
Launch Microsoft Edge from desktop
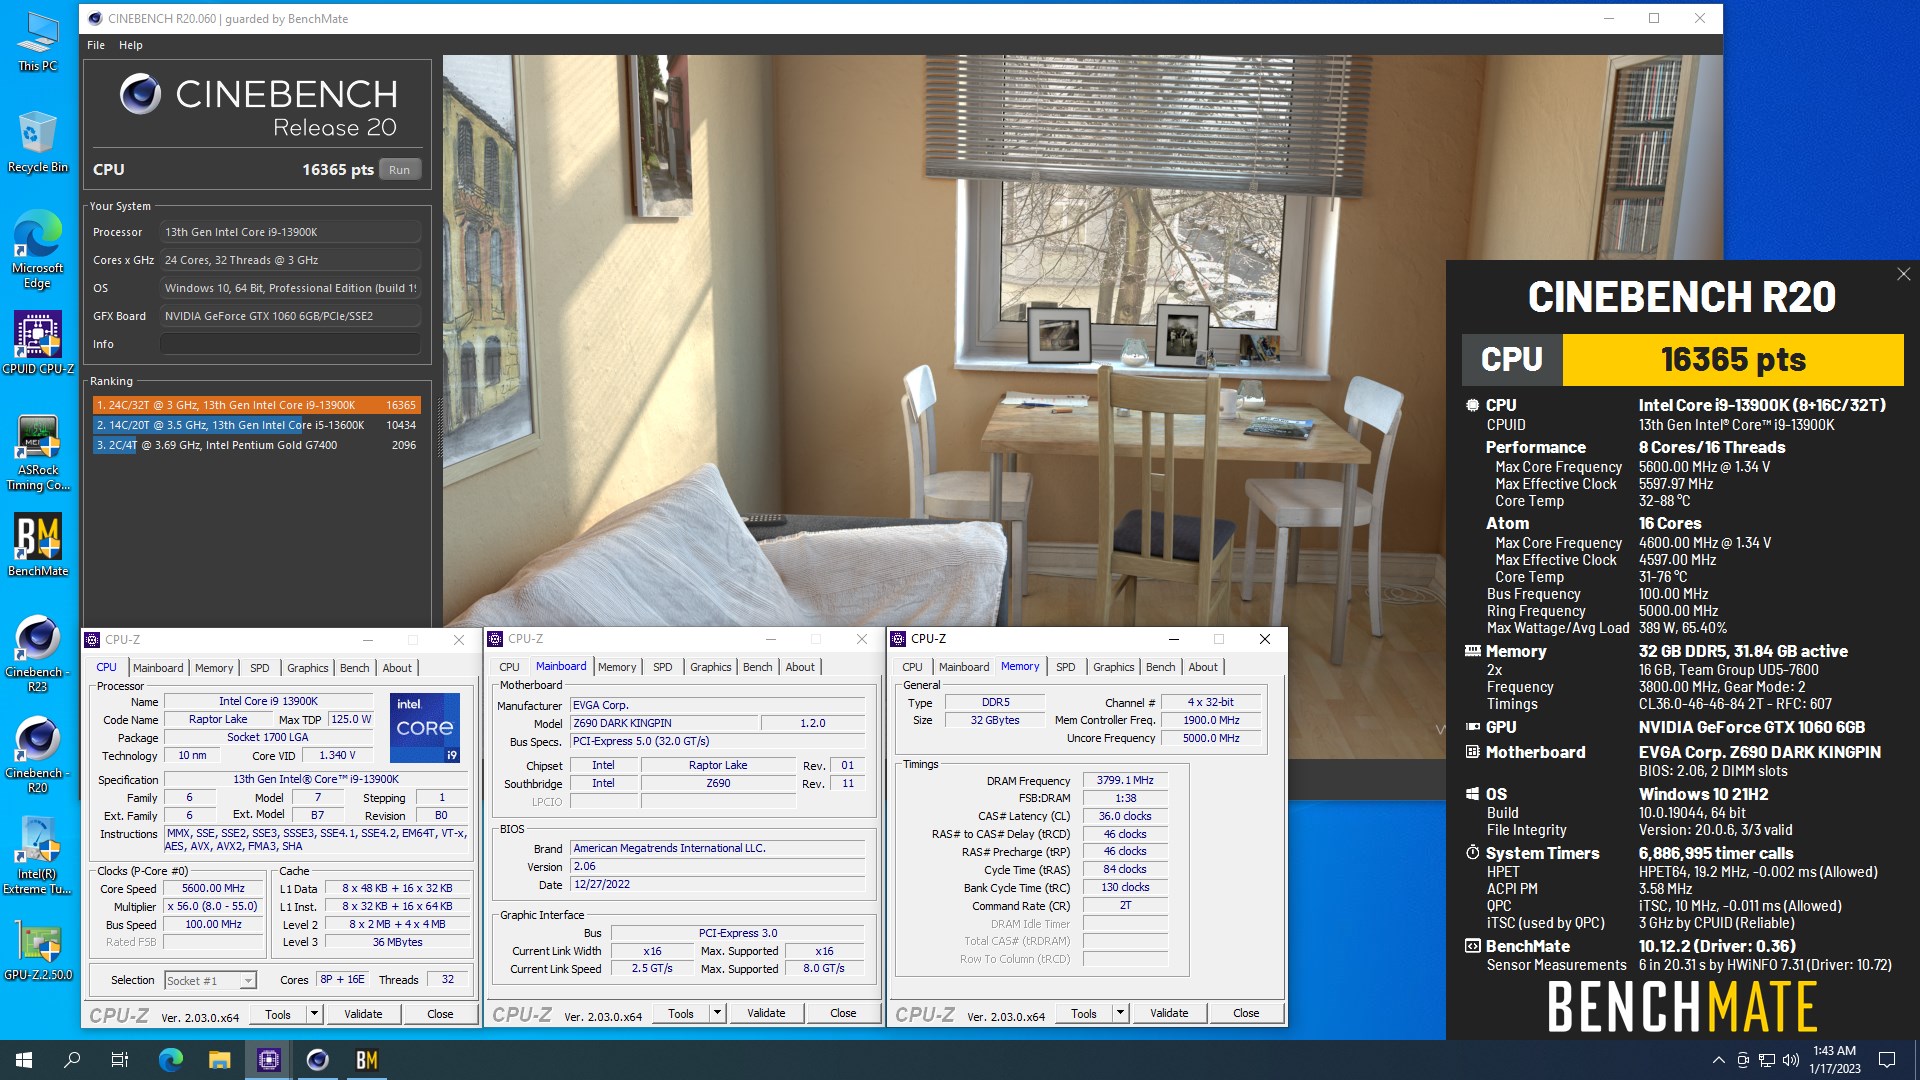(38, 250)
